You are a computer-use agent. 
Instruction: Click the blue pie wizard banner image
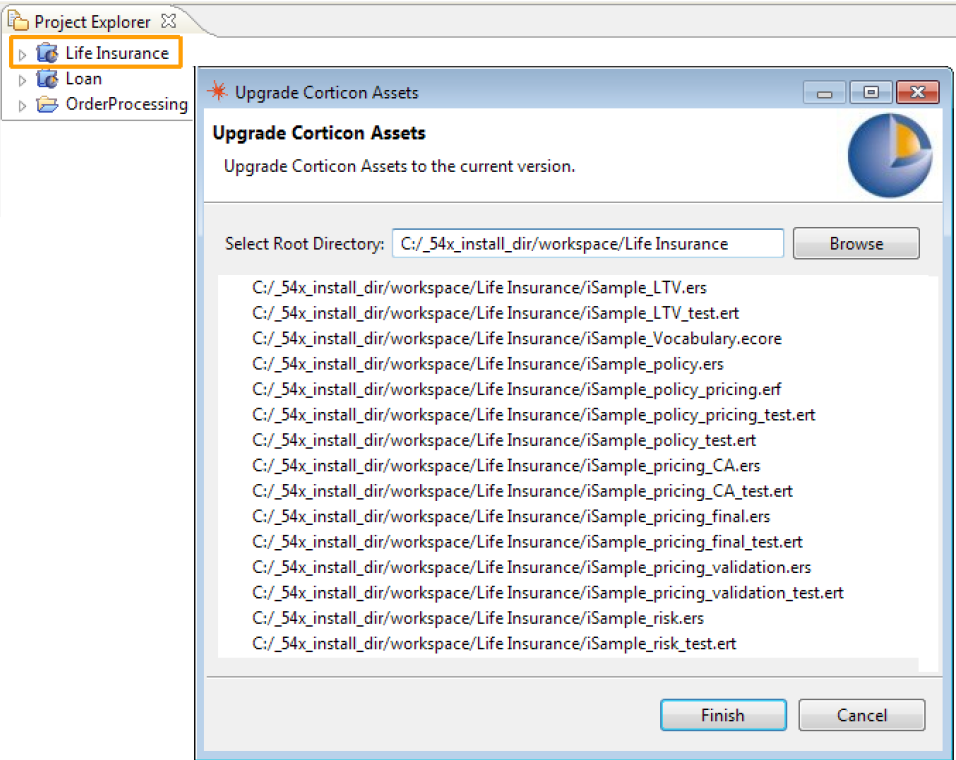point(890,155)
